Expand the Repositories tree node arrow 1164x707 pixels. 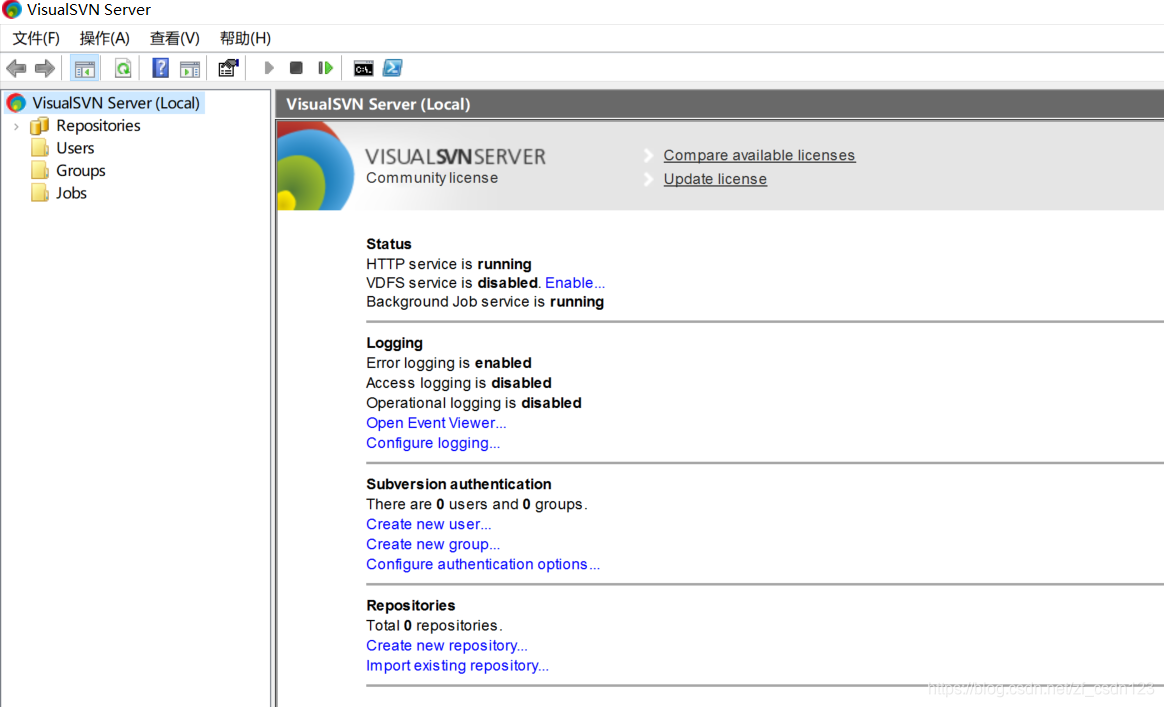pos(16,126)
